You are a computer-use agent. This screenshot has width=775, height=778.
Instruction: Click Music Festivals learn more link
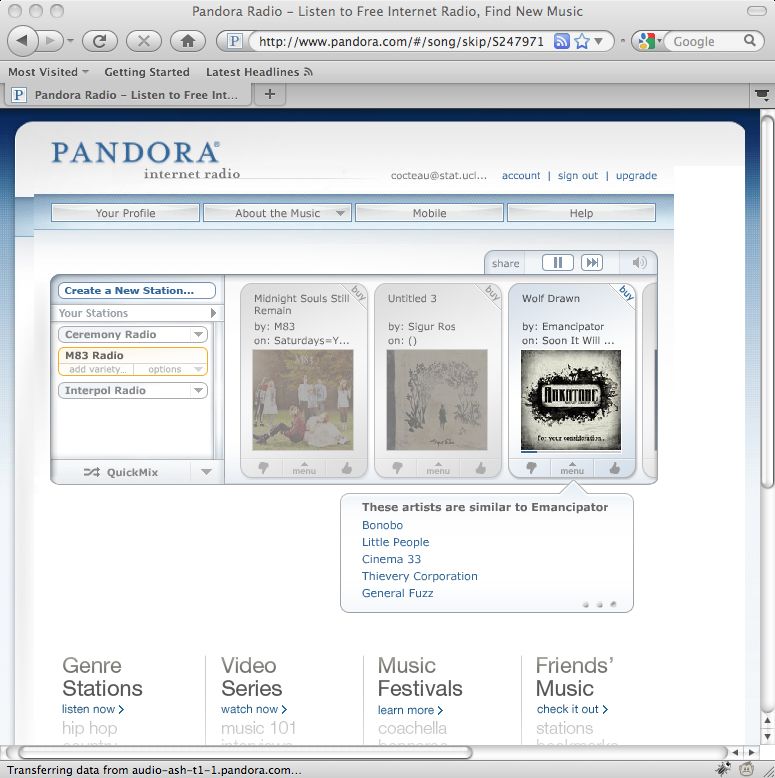410,710
